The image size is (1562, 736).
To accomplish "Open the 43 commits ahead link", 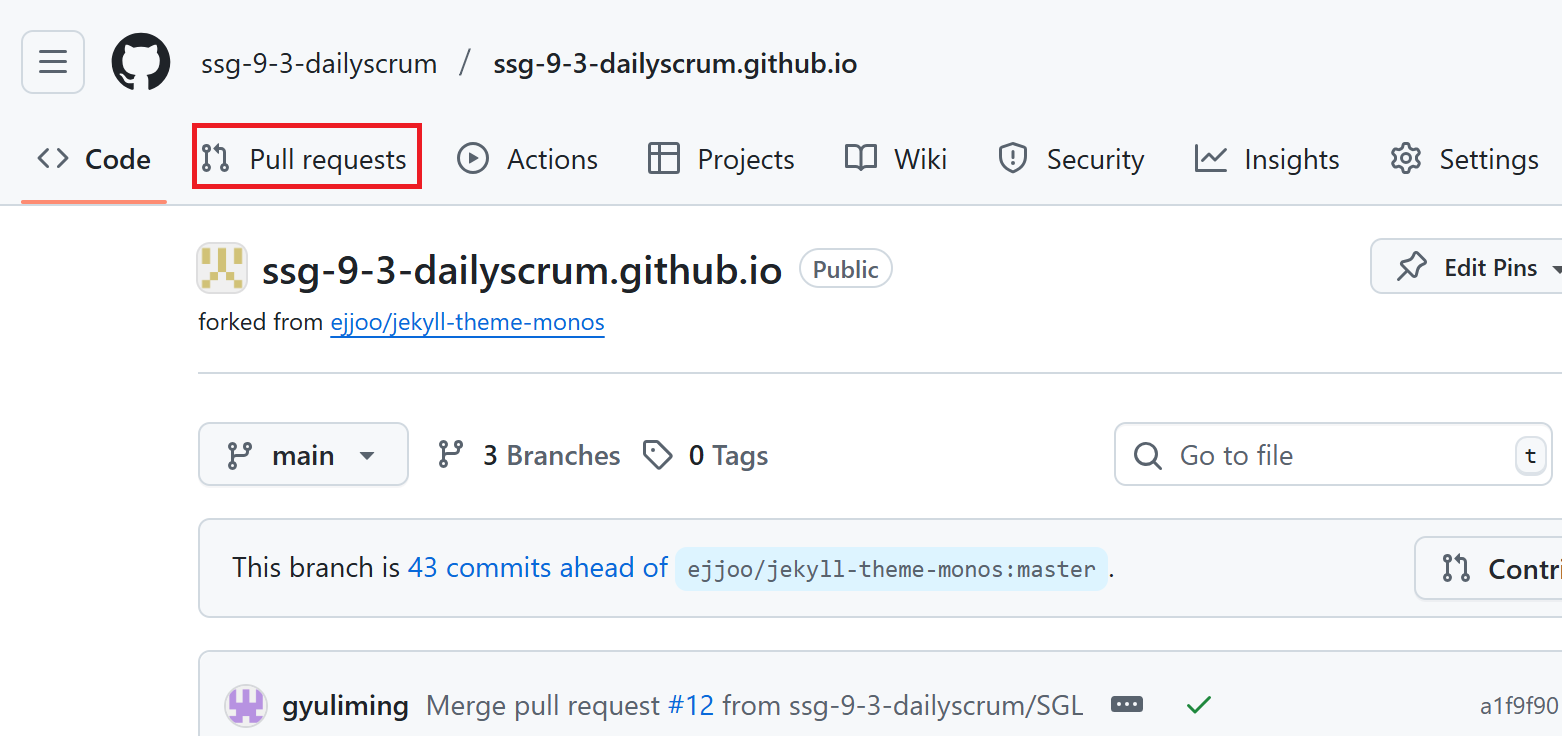I will coord(537,568).
